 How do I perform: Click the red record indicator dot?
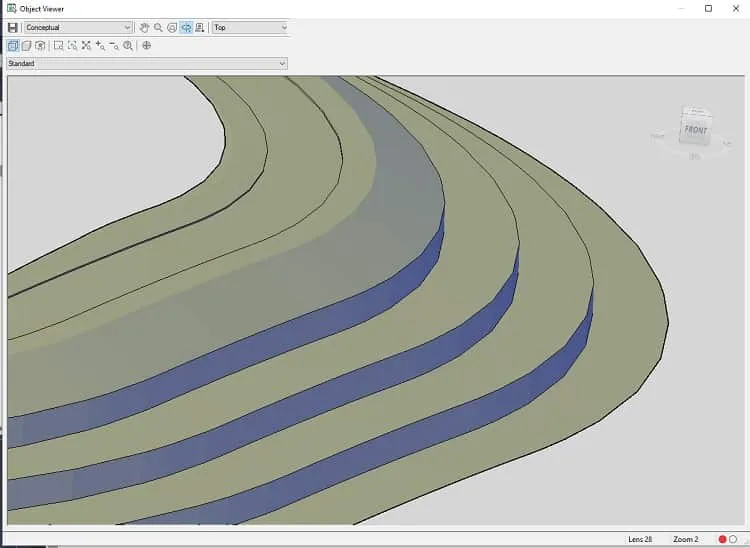tap(722, 539)
